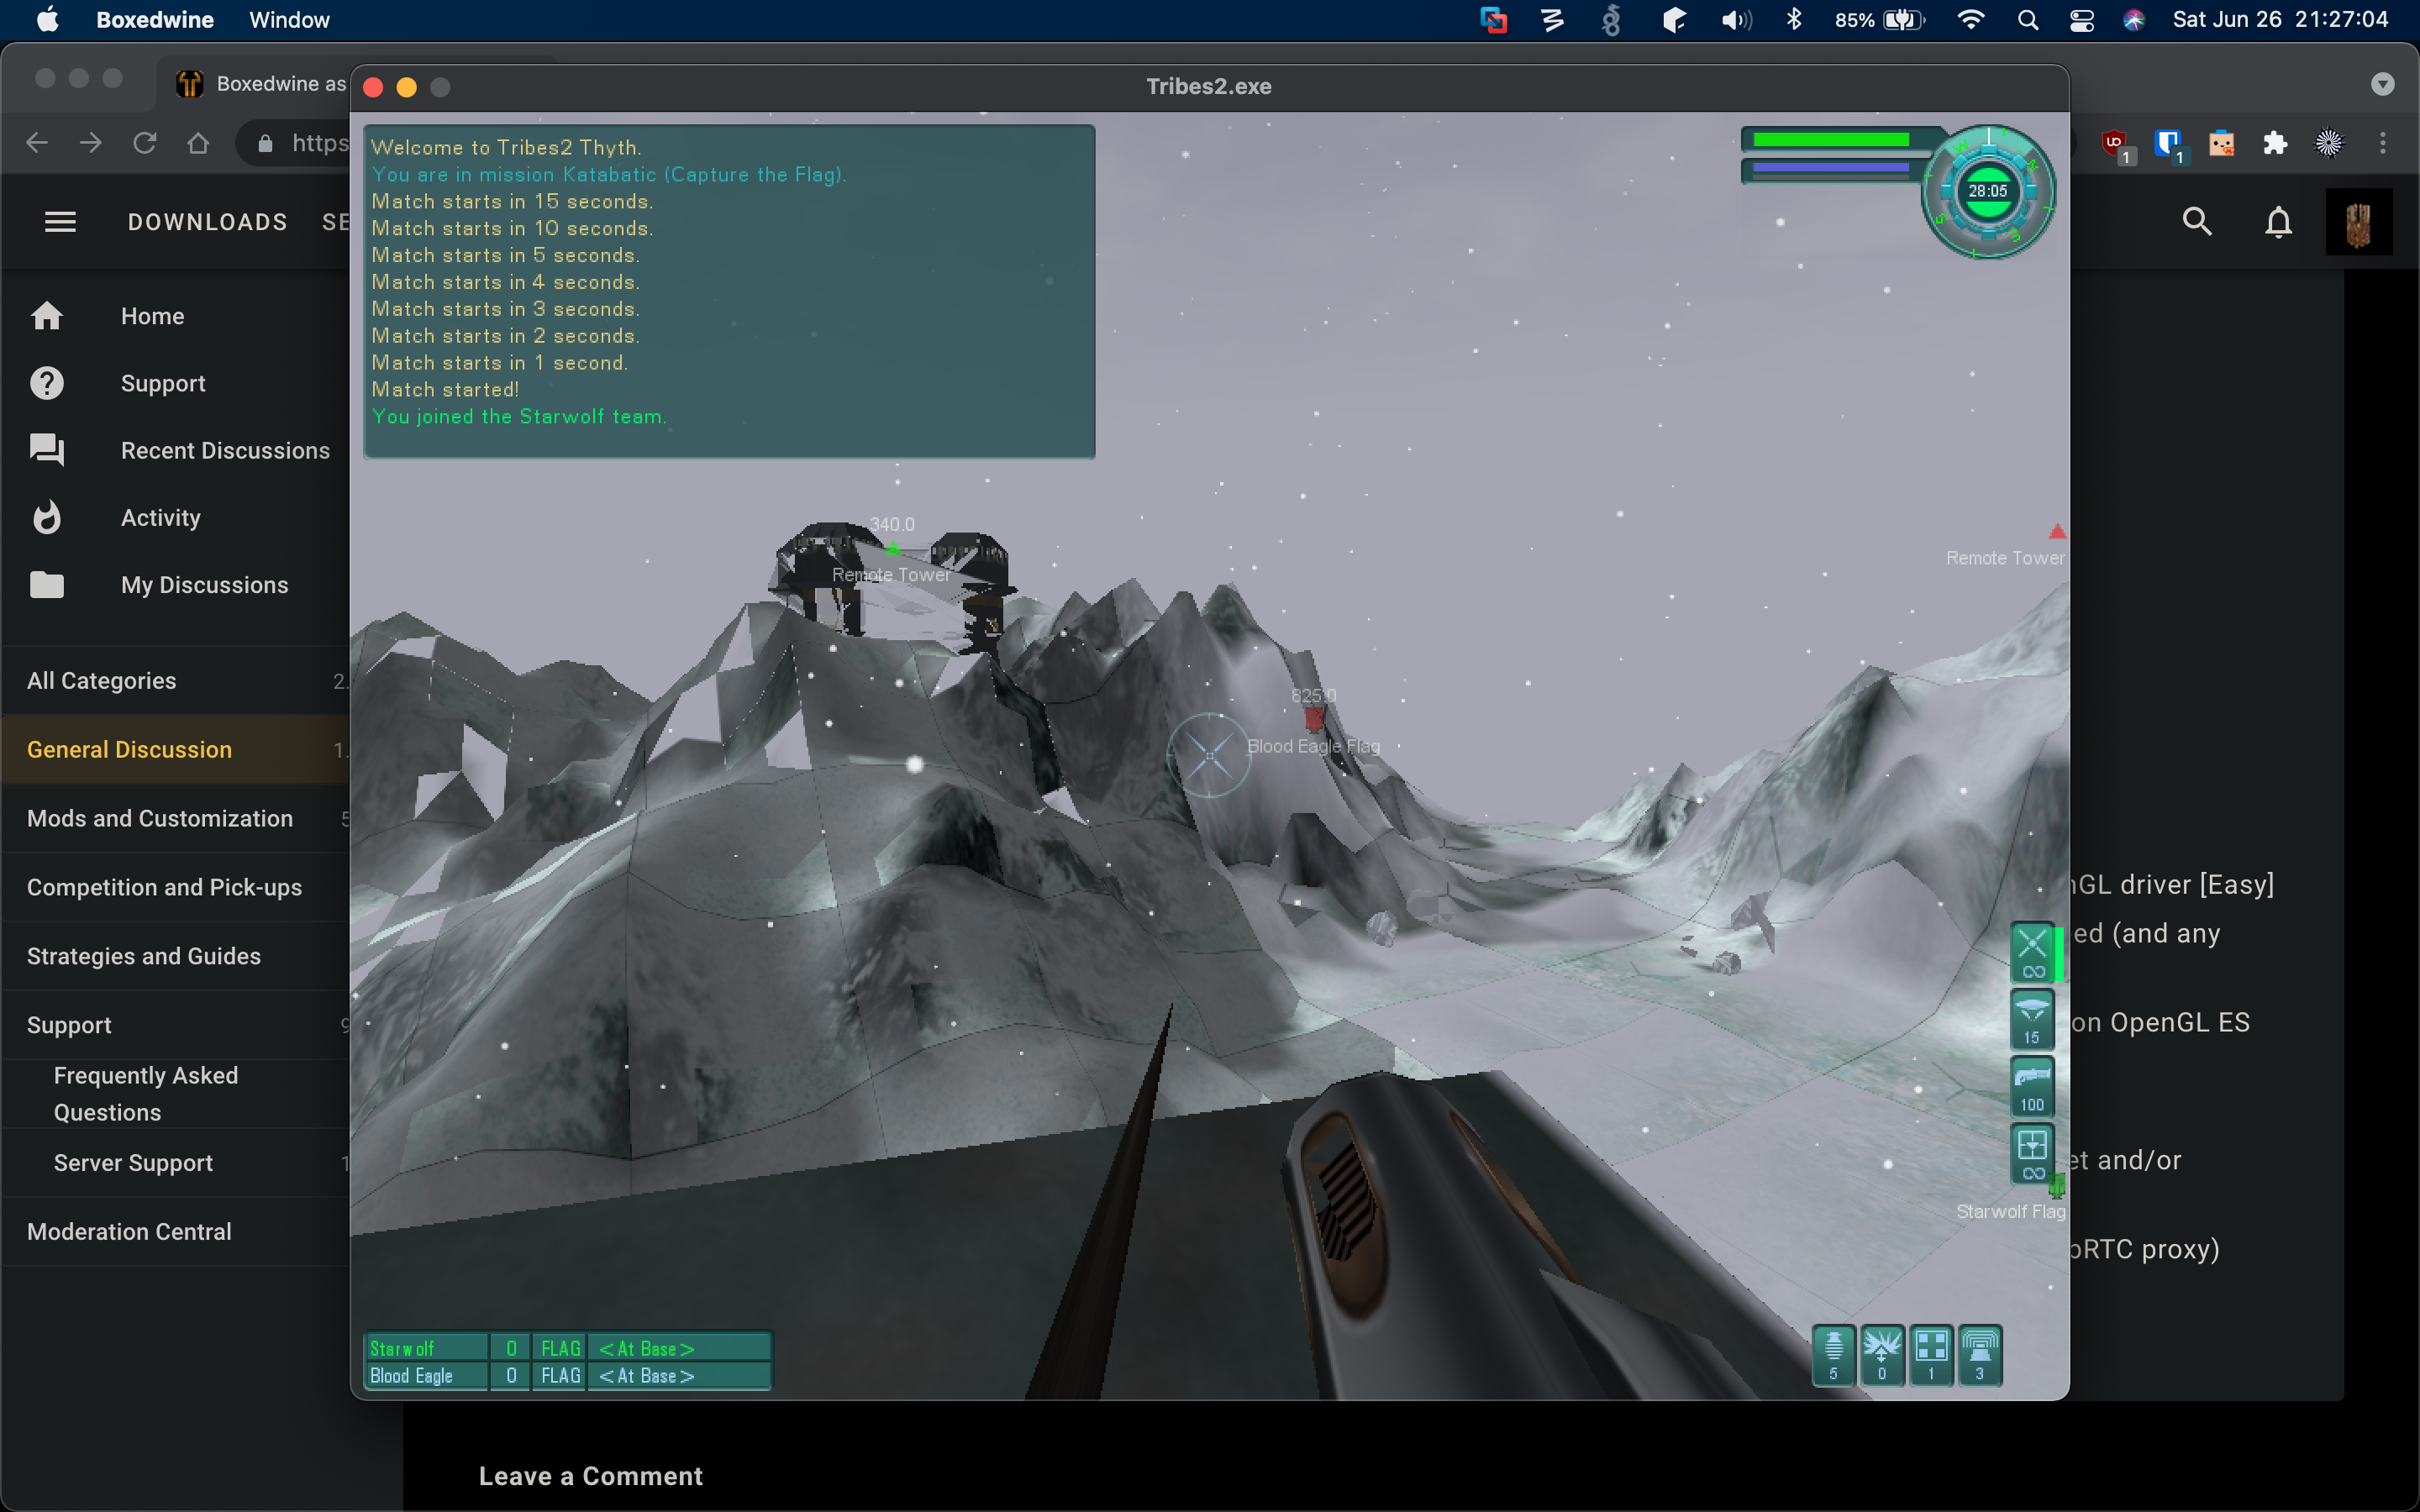The image size is (2420, 1512).
Task: Click the browser forward arrow
Action: [x=91, y=143]
